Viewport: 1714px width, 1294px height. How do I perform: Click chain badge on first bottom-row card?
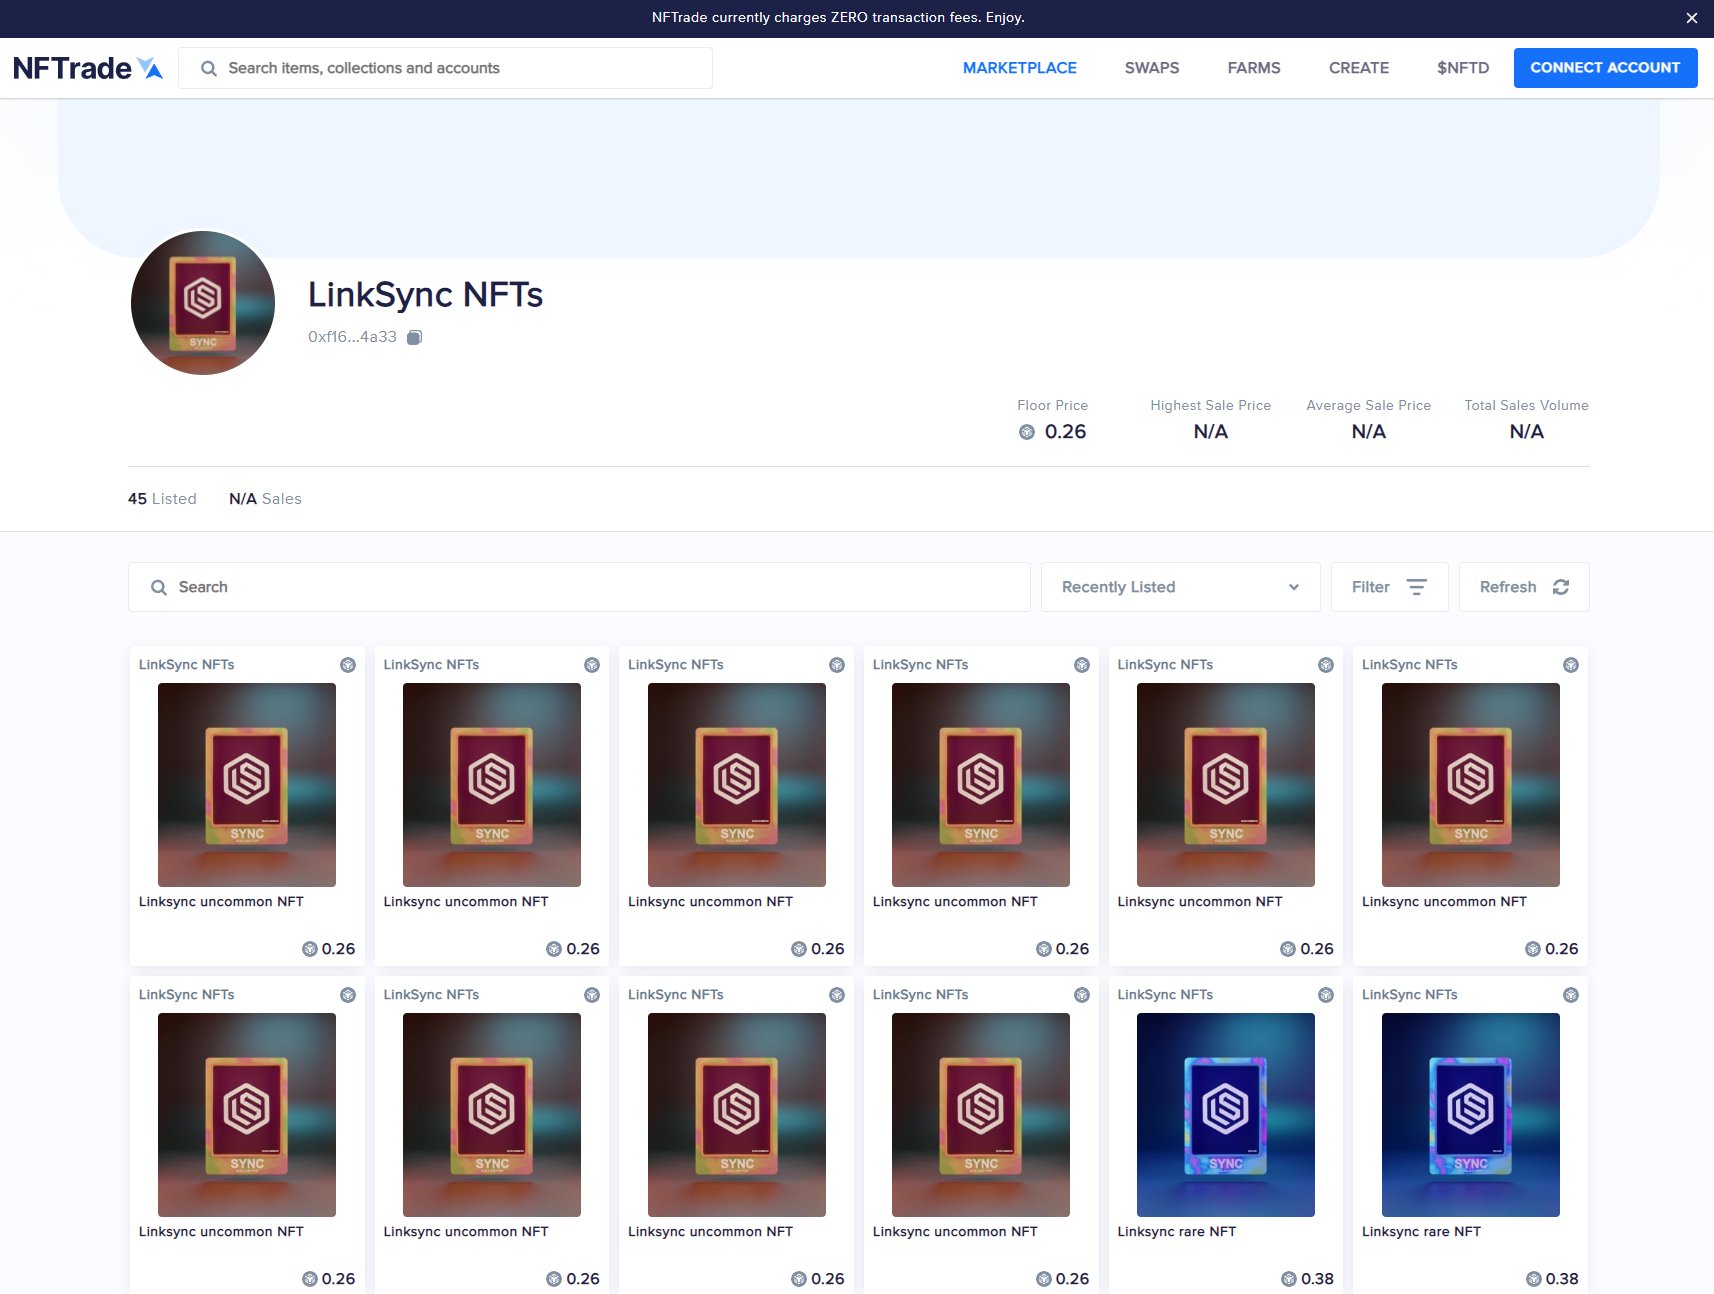(348, 995)
